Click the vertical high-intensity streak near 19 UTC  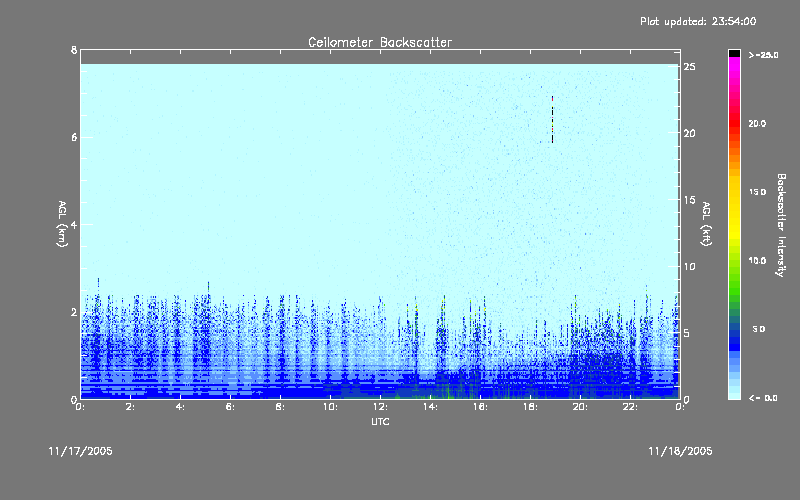click(x=552, y=120)
